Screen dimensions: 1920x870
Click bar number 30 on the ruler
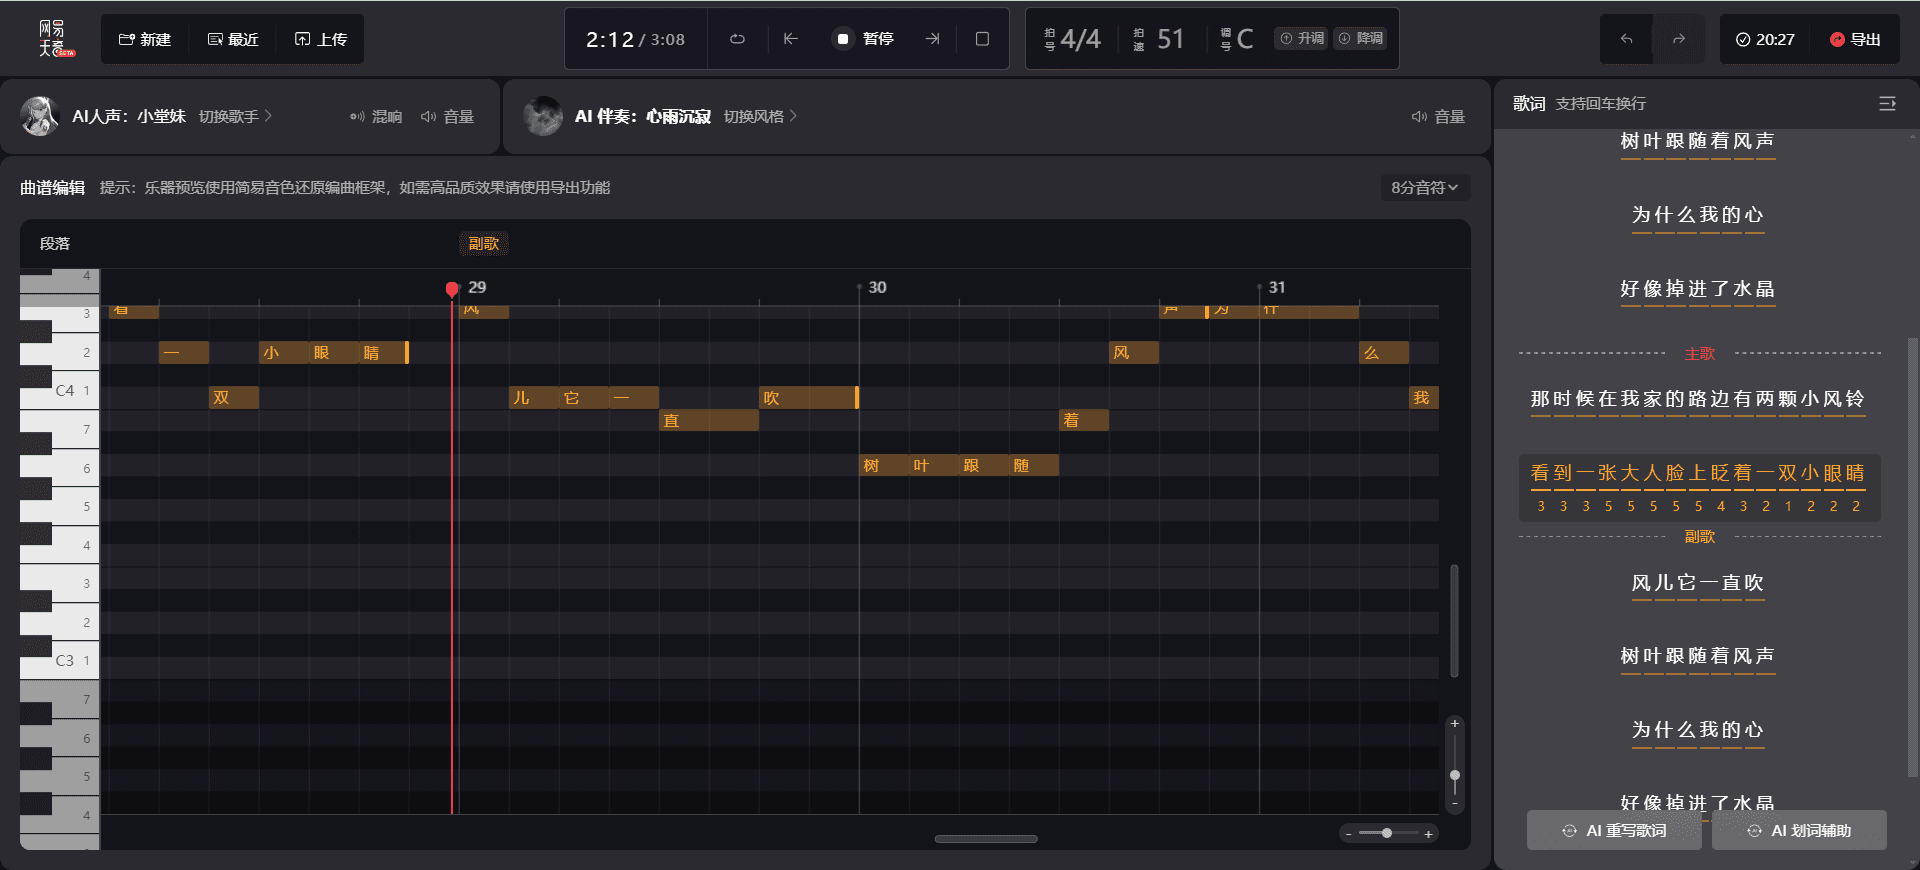pyautogui.click(x=877, y=287)
